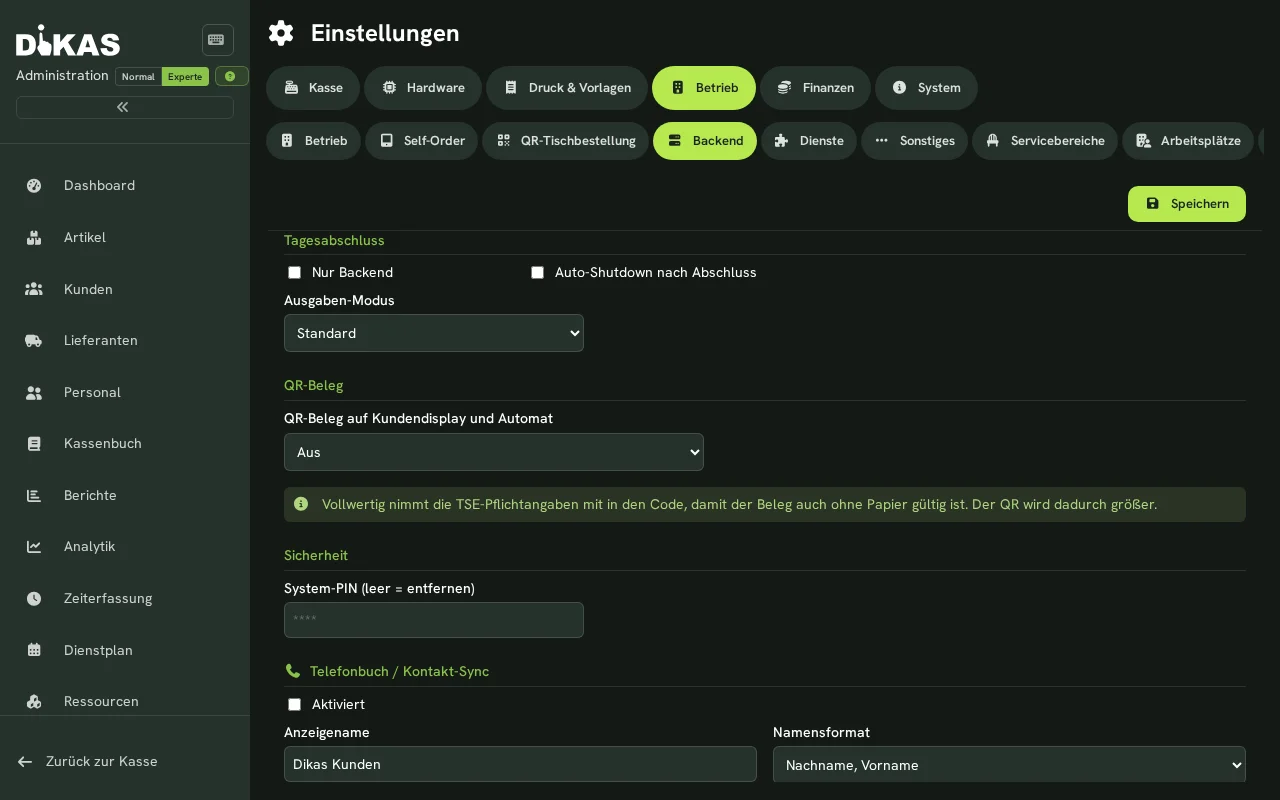Select the Servicebereiche sub-tab
The image size is (1280, 800).
[1045, 141]
